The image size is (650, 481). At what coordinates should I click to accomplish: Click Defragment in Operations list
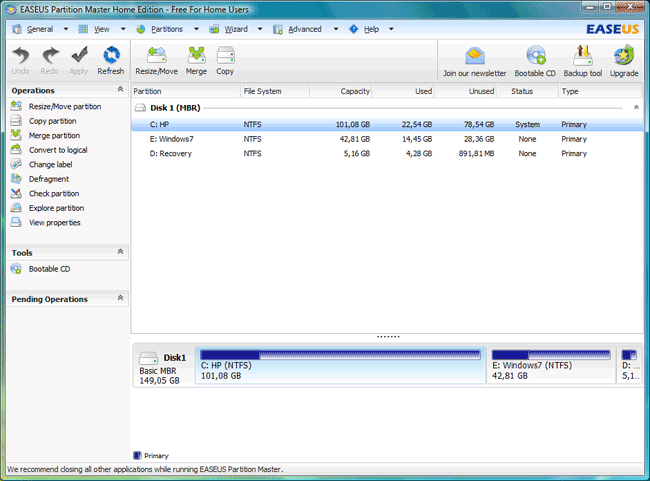point(50,179)
